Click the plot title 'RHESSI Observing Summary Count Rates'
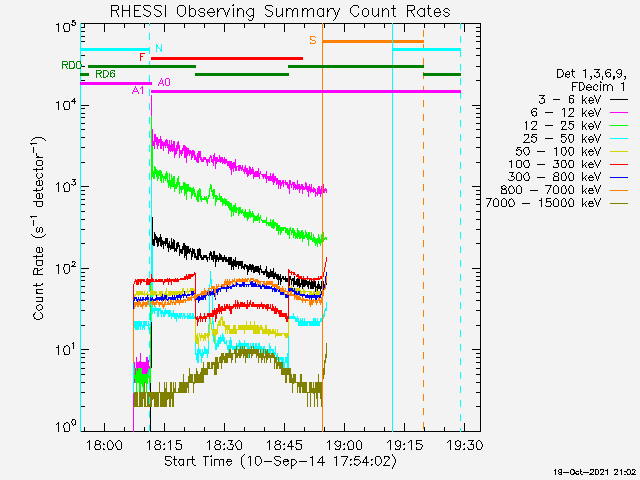 click(280, 11)
